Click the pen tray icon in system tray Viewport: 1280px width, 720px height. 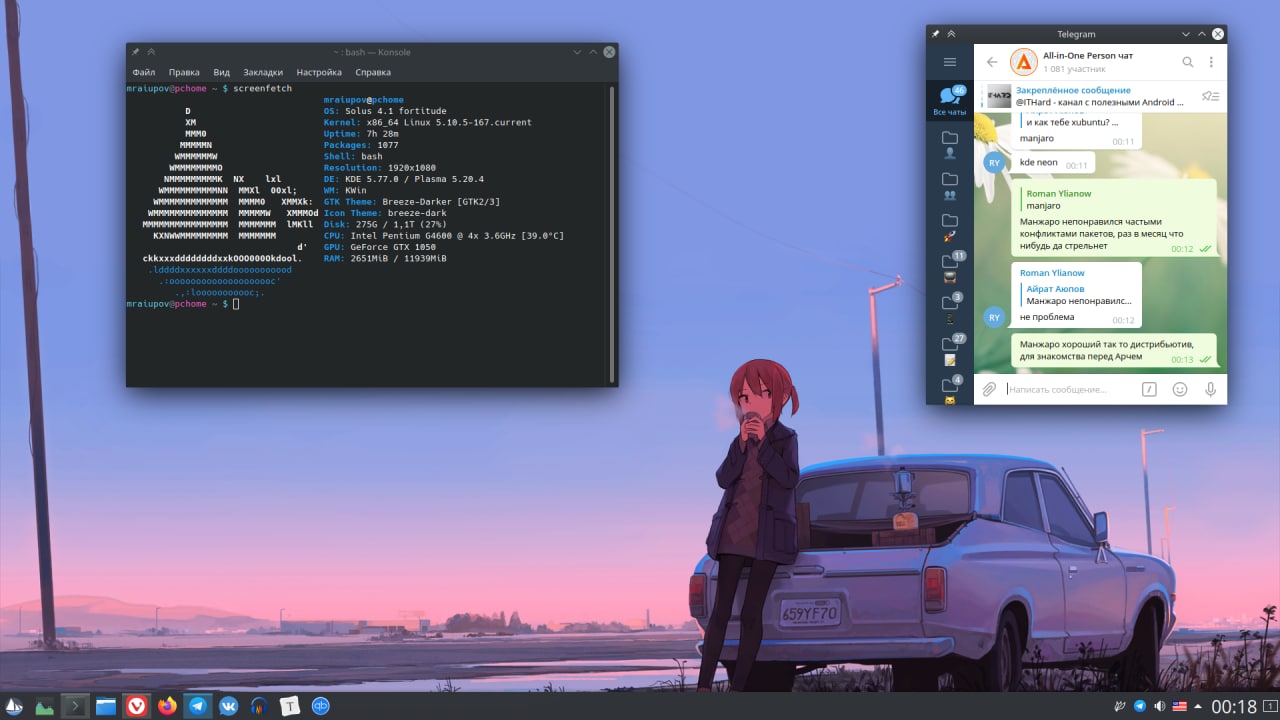coord(1121,706)
